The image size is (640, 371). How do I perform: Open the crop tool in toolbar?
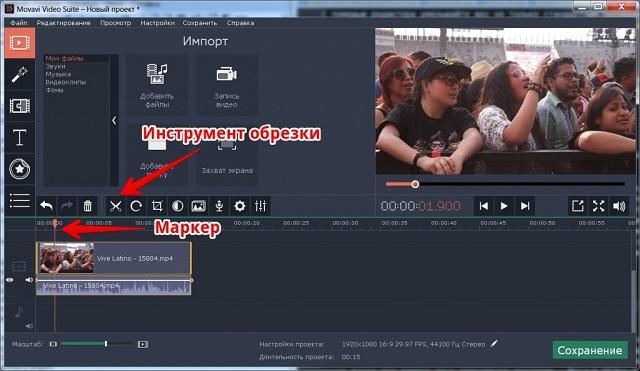[157, 206]
